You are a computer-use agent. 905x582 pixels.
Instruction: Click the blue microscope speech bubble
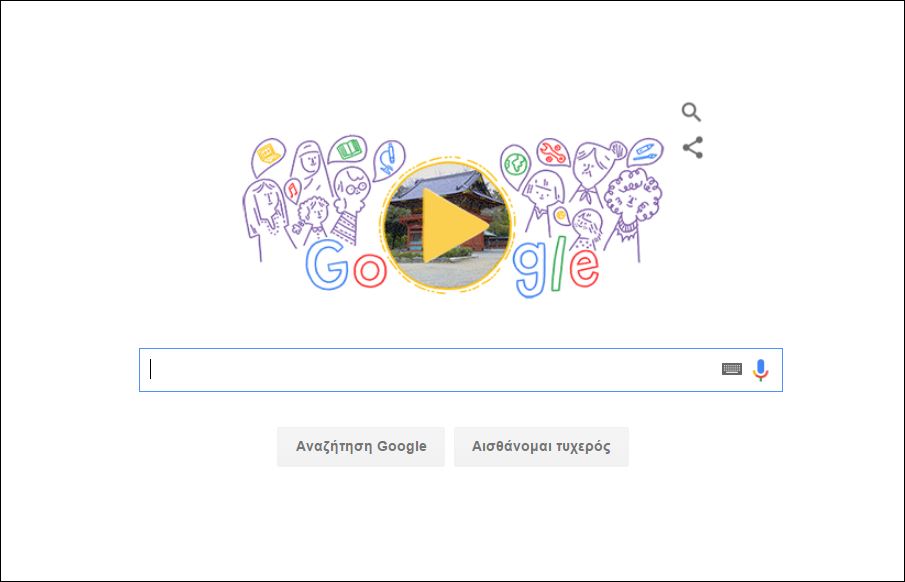click(x=388, y=159)
